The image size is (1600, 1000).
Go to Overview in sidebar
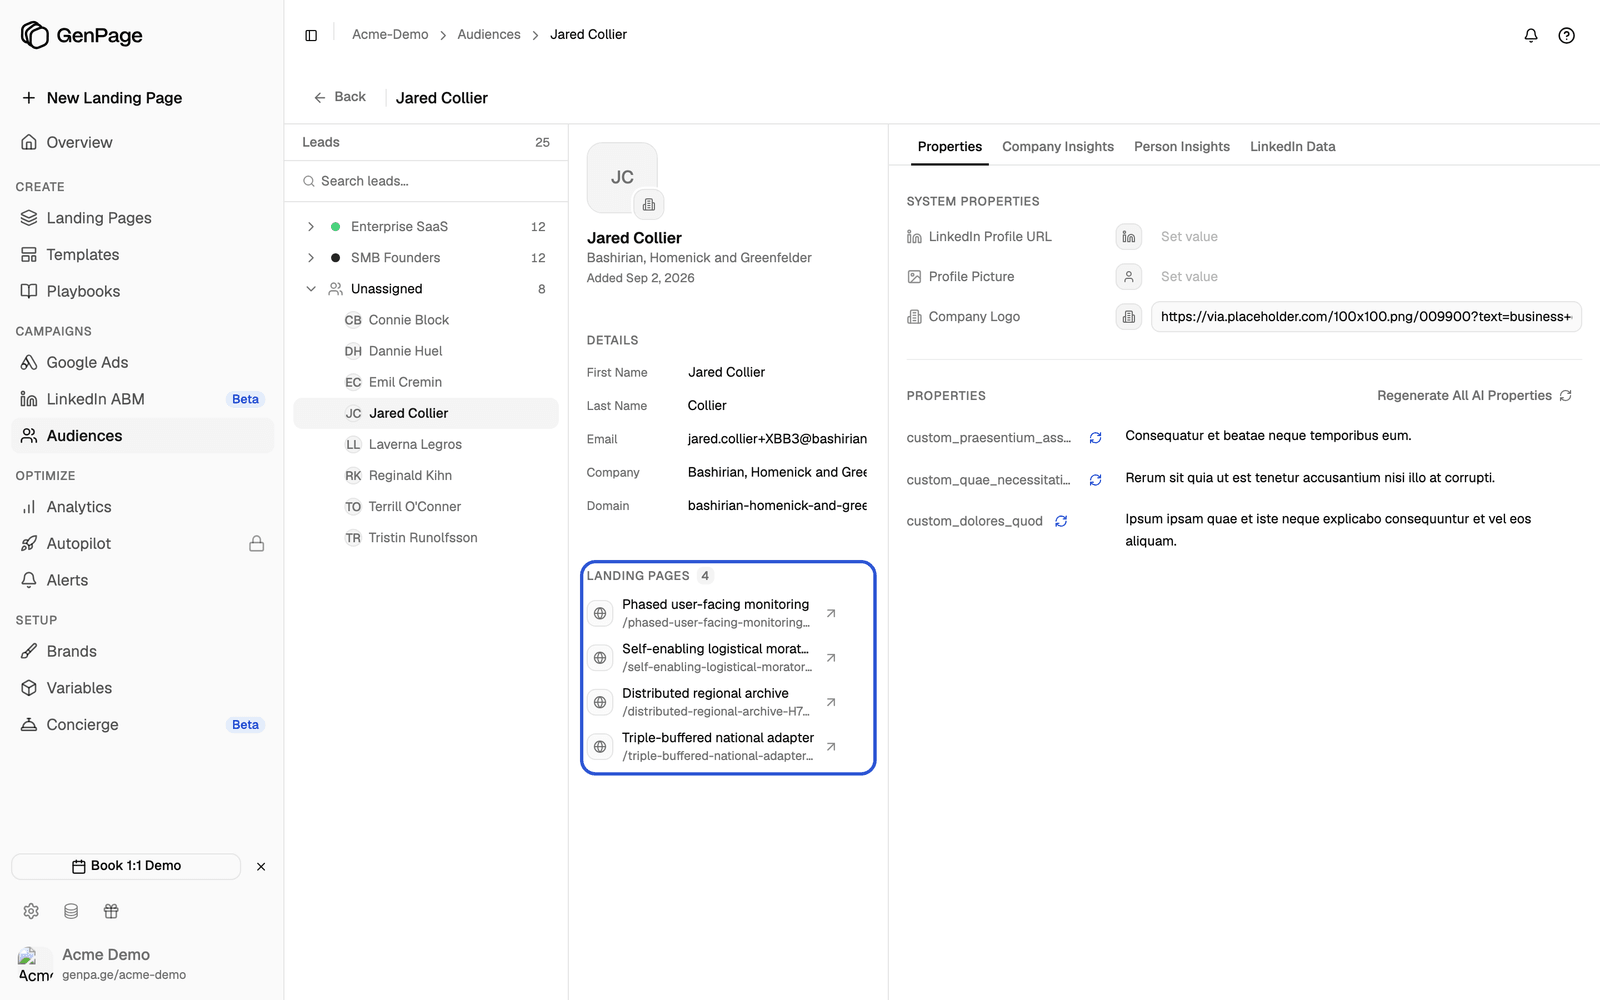click(142, 143)
